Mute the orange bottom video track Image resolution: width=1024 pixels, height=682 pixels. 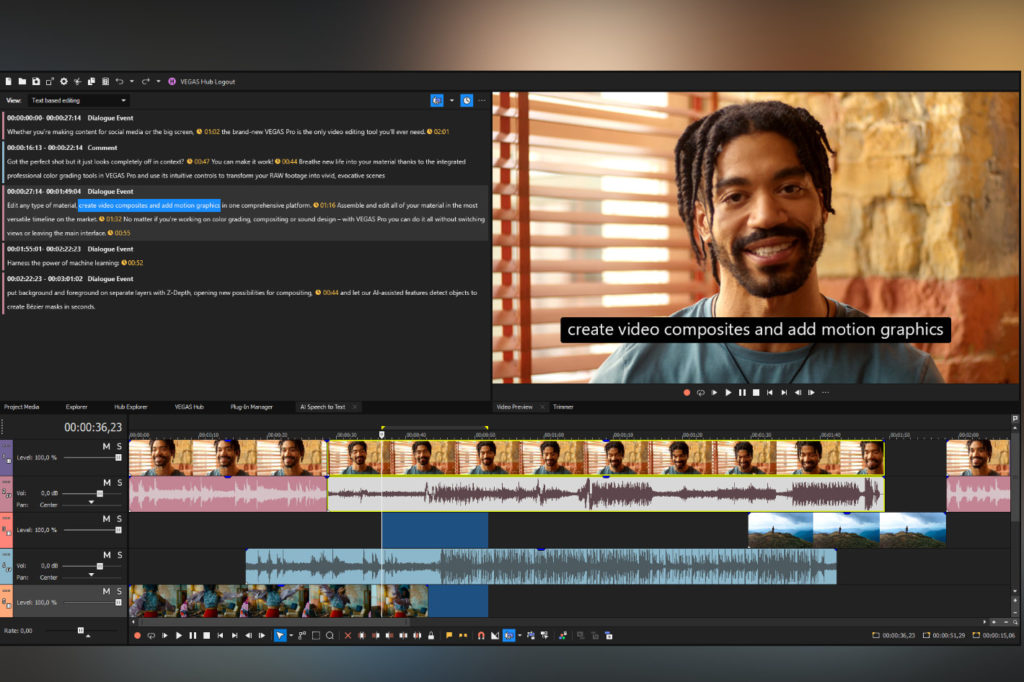[x=106, y=591]
